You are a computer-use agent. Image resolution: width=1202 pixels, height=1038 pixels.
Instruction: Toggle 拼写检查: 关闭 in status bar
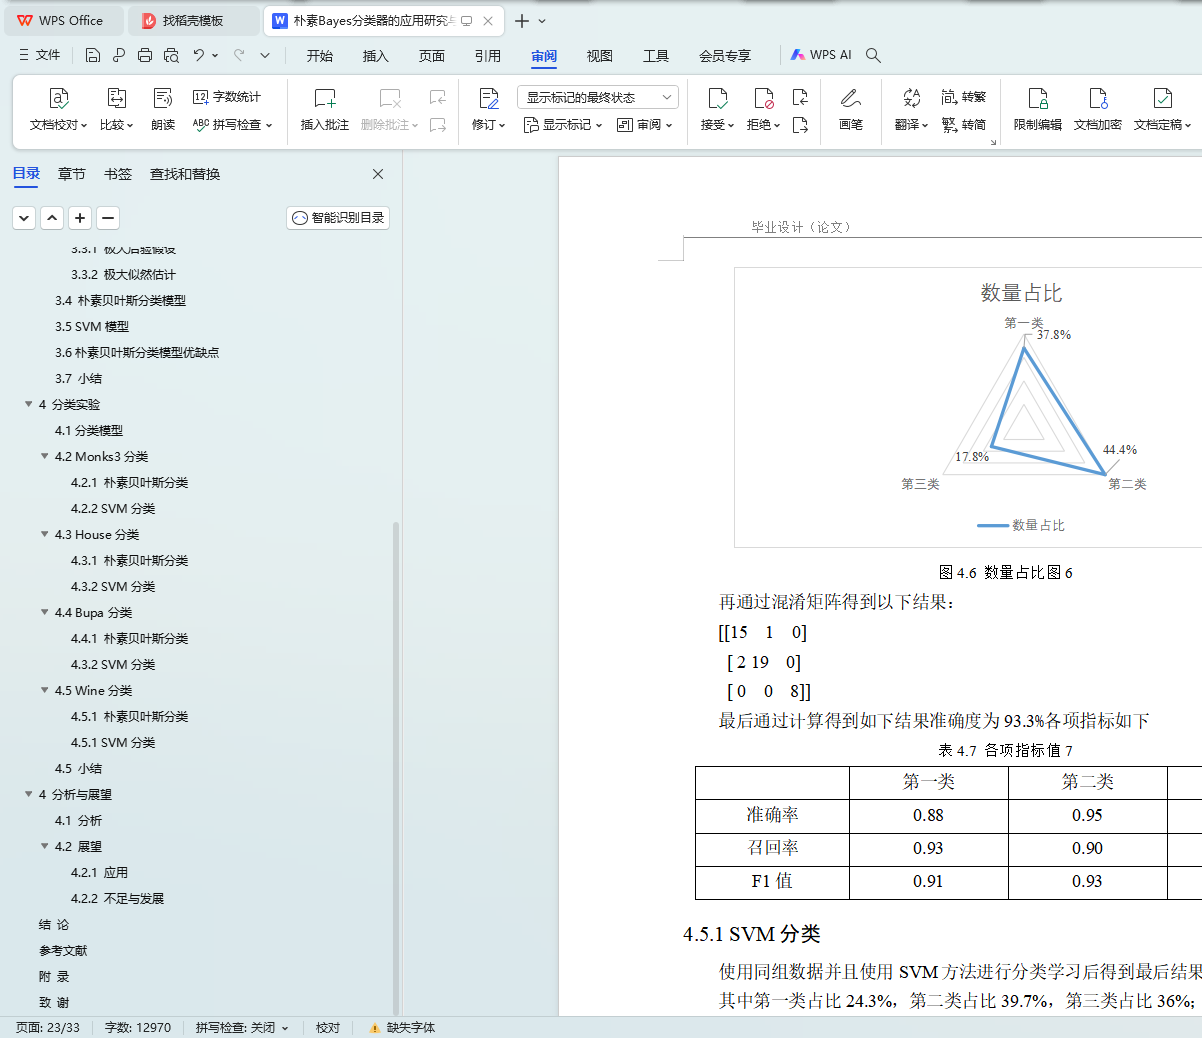tap(242, 1027)
